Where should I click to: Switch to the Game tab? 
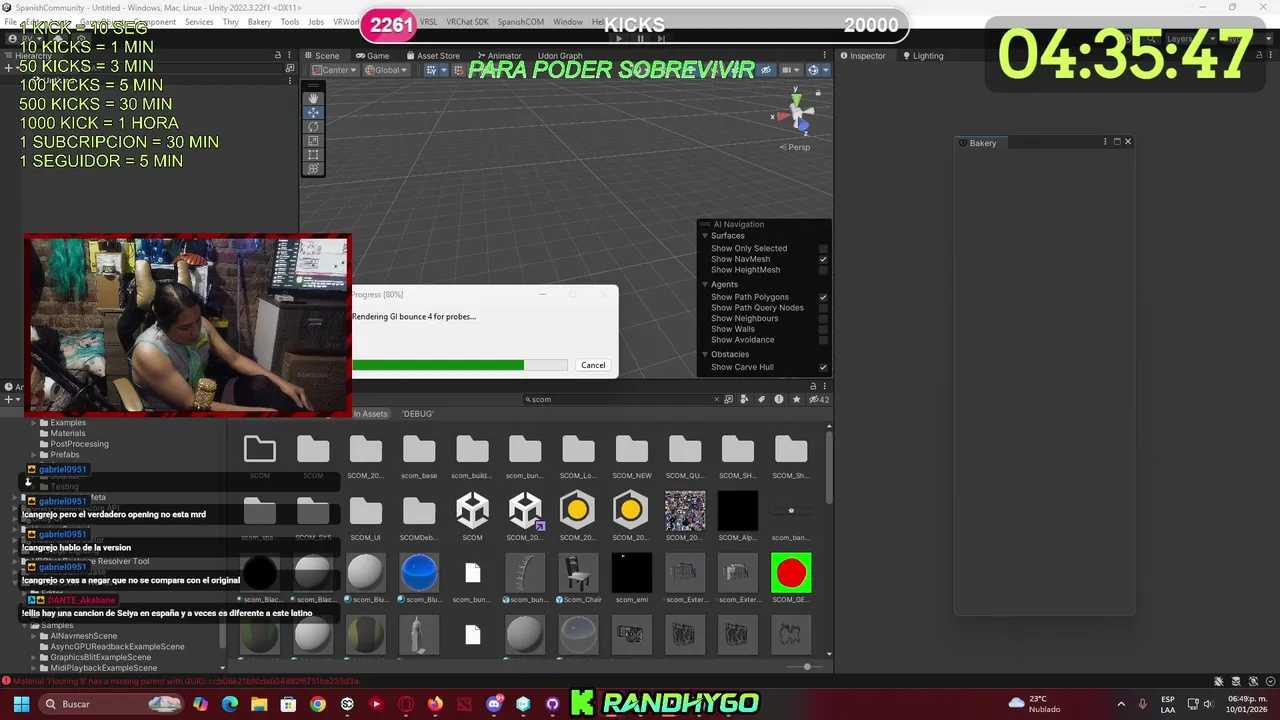point(373,56)
